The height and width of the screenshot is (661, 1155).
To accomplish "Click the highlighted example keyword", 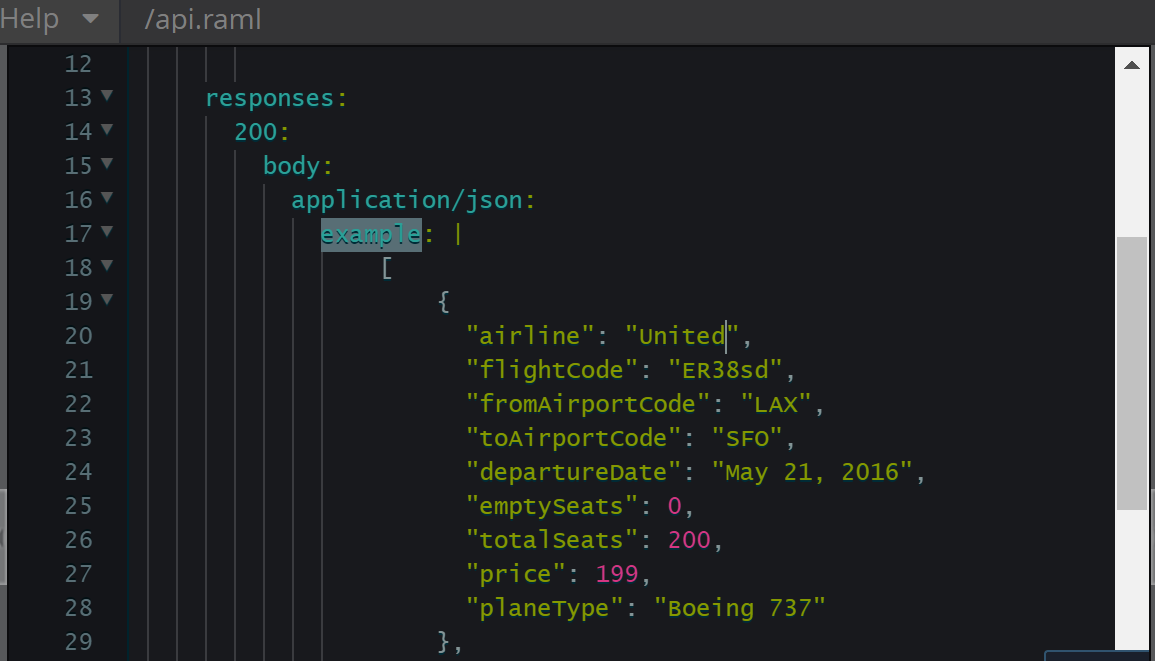I will pos(370,234).
